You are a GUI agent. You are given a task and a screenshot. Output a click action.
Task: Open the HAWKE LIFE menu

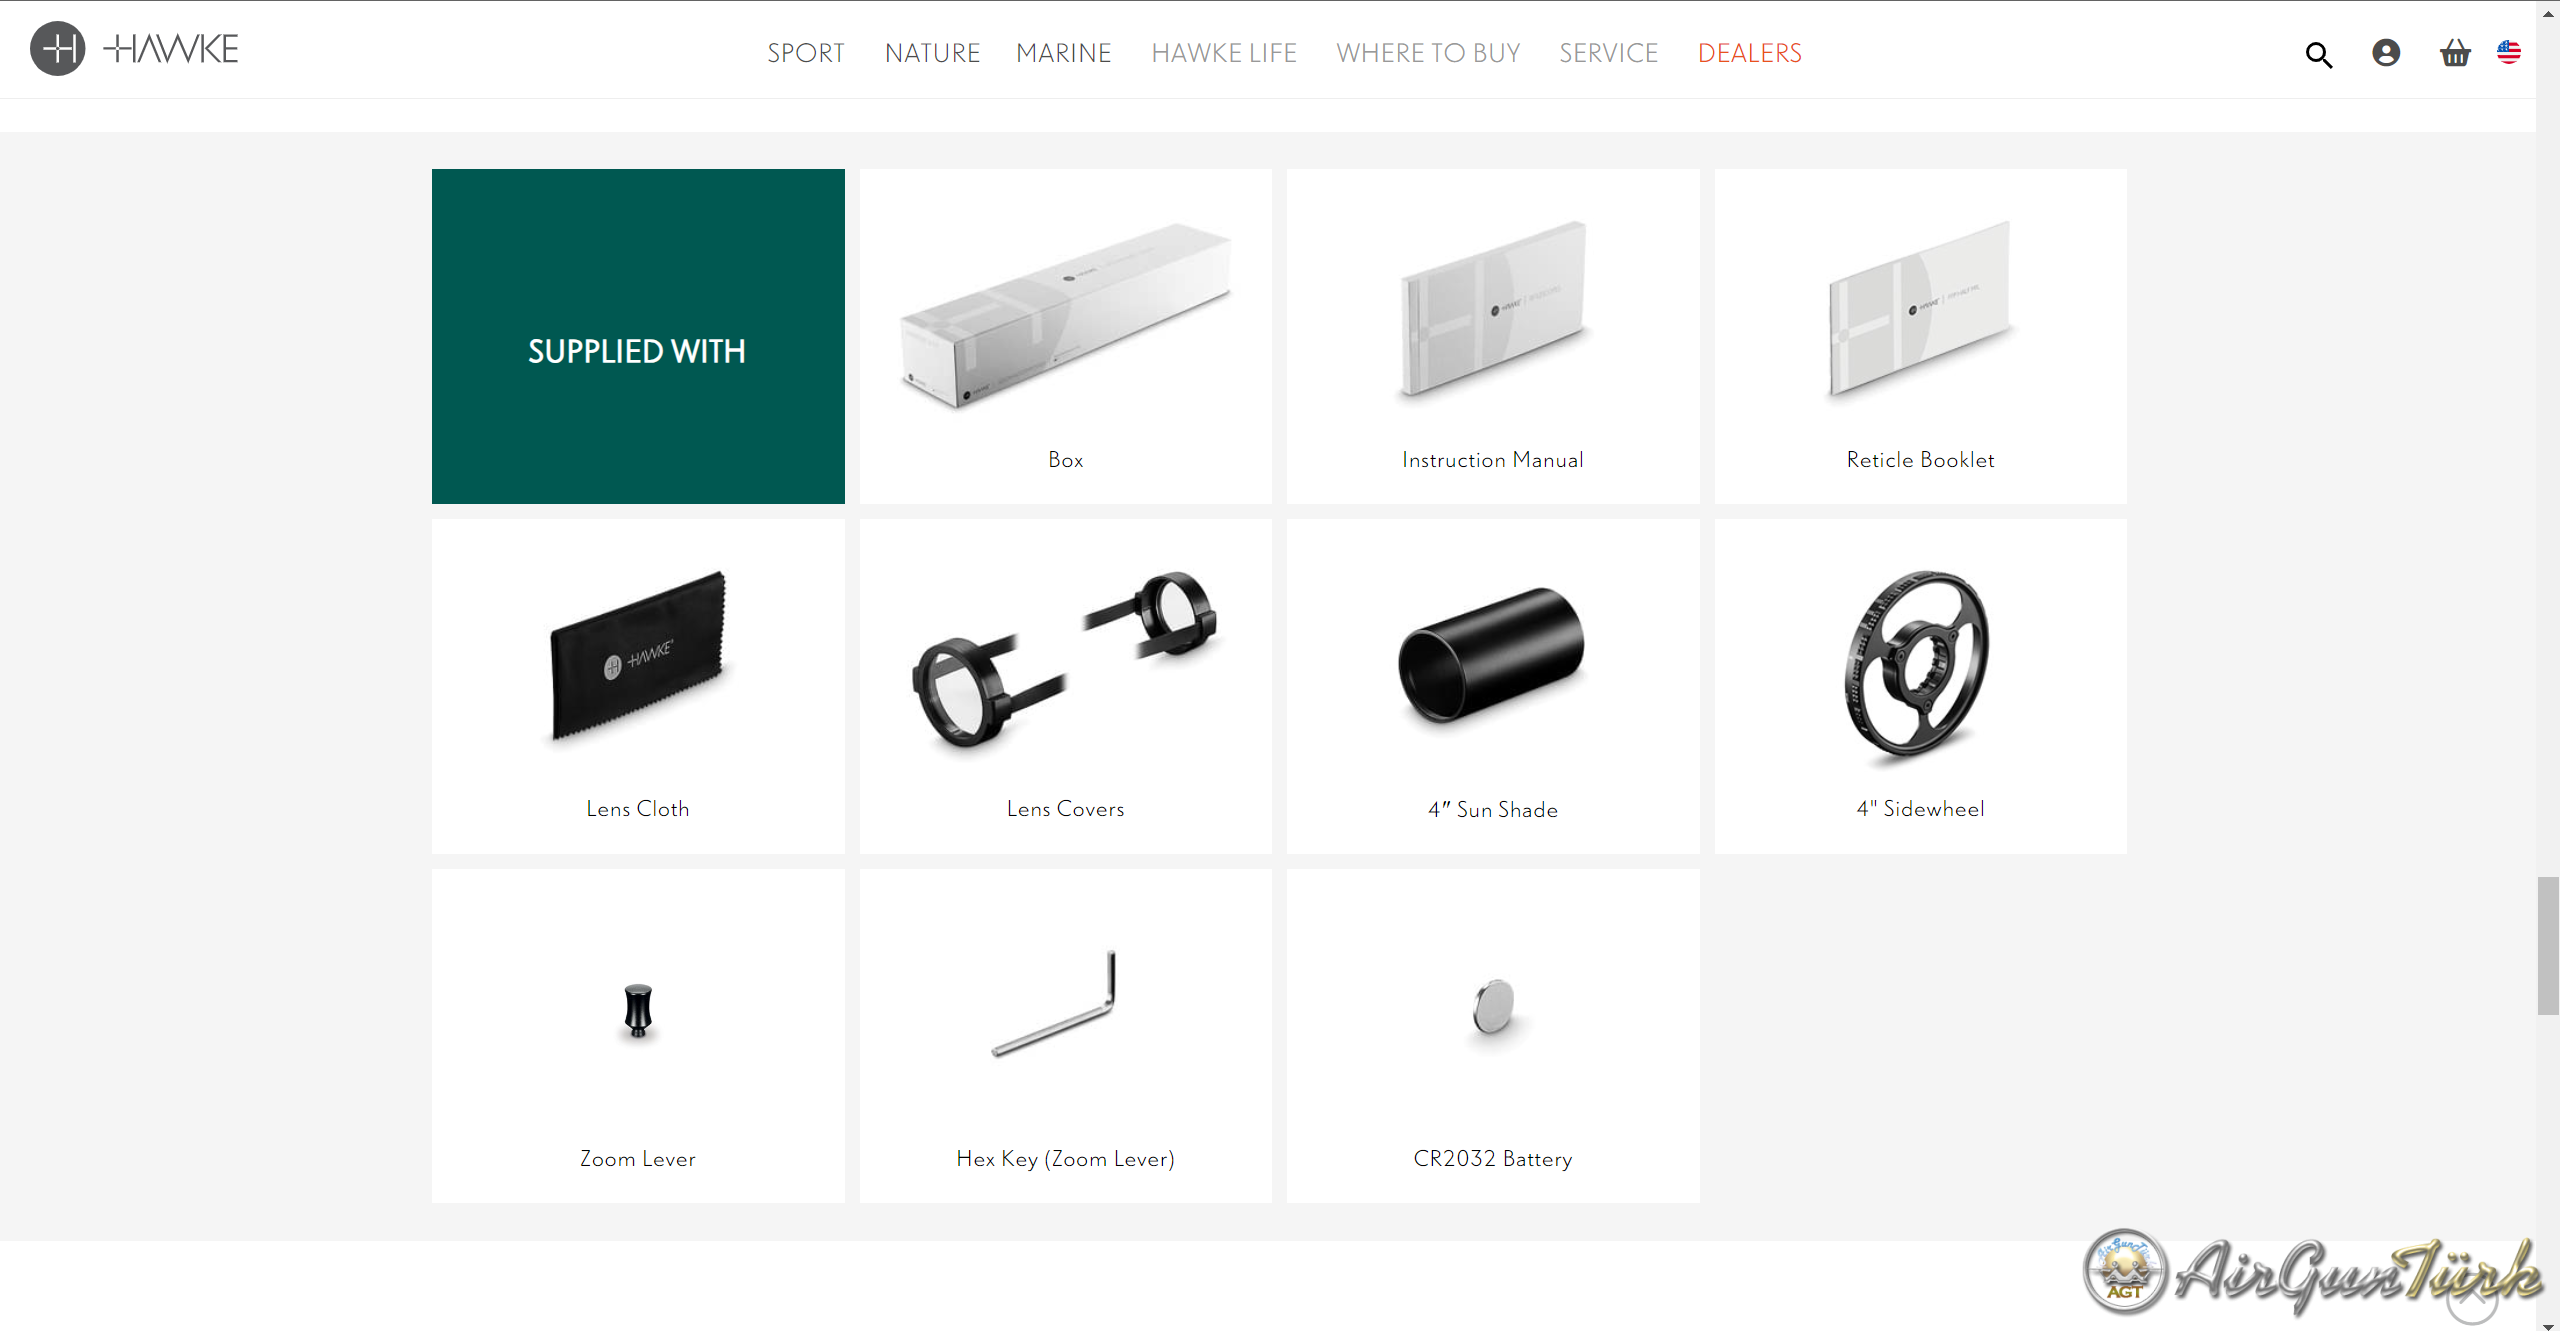[1223, 53]
